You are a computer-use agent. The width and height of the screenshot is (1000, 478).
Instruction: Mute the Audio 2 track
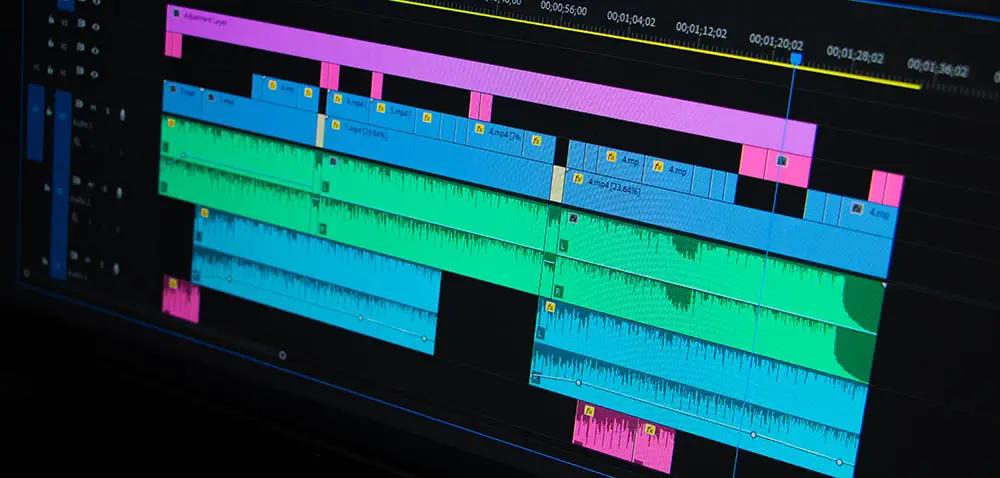pos(91,184)
